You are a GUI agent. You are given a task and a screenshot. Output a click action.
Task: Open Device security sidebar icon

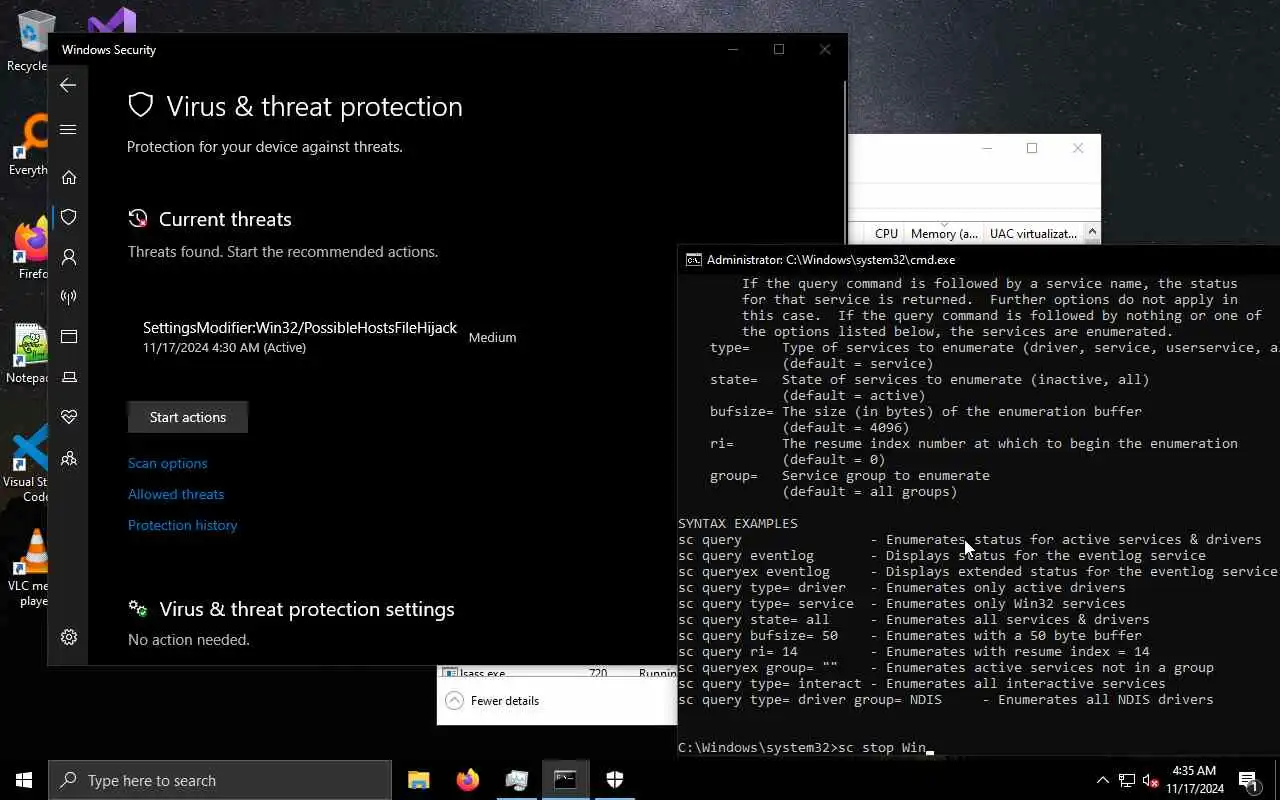tap(69, 377)
